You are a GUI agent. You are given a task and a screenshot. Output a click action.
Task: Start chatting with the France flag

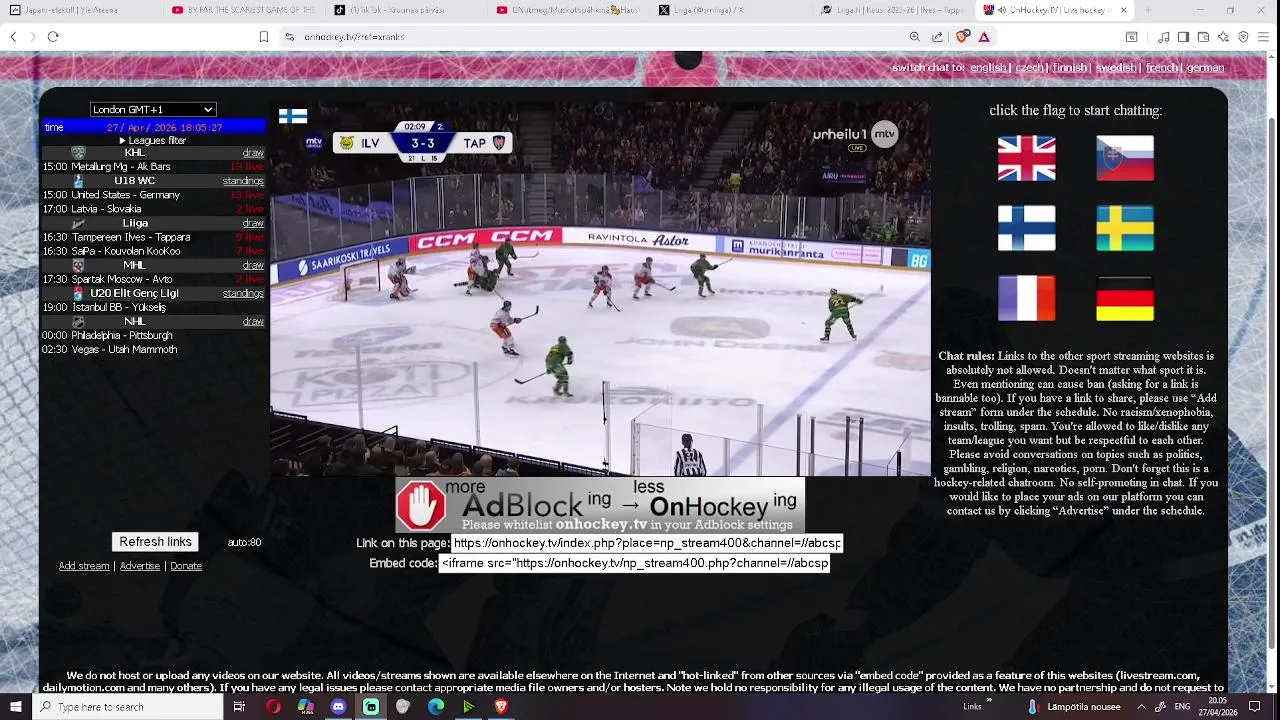click(1026, 298)
